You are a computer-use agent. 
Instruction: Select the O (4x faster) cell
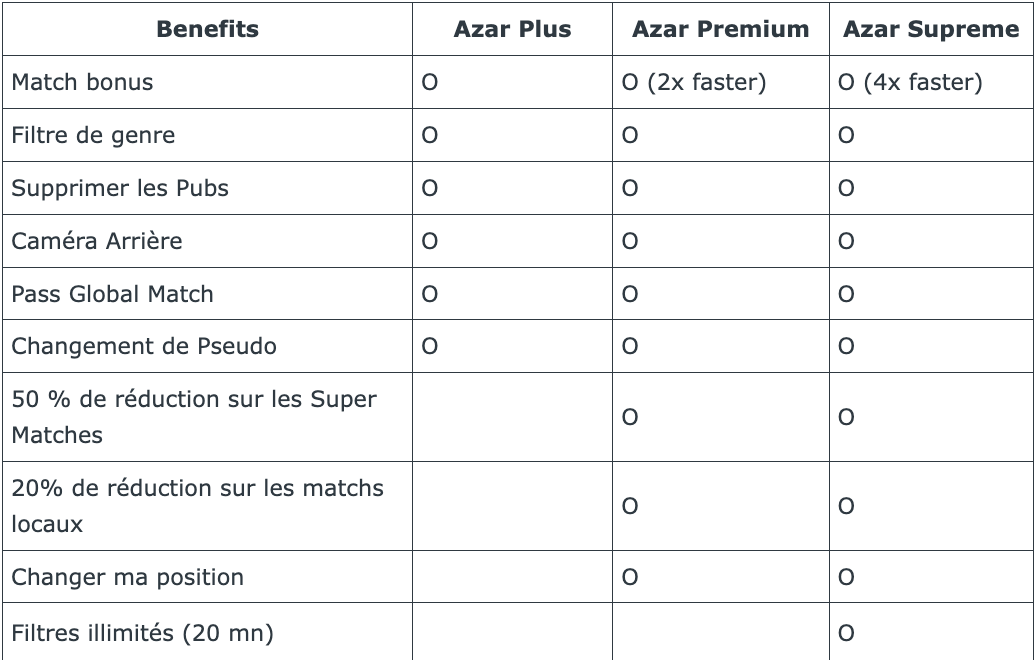(x=910, y=82)
